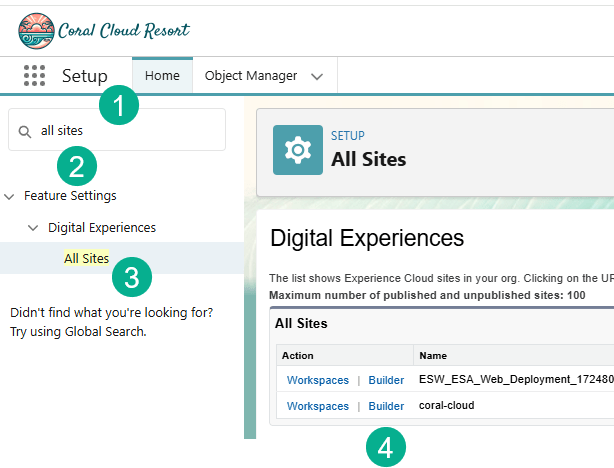The image size is (614, 468).
Task: Select All Sites in the sidebar tree
Action: pos(86,258)
